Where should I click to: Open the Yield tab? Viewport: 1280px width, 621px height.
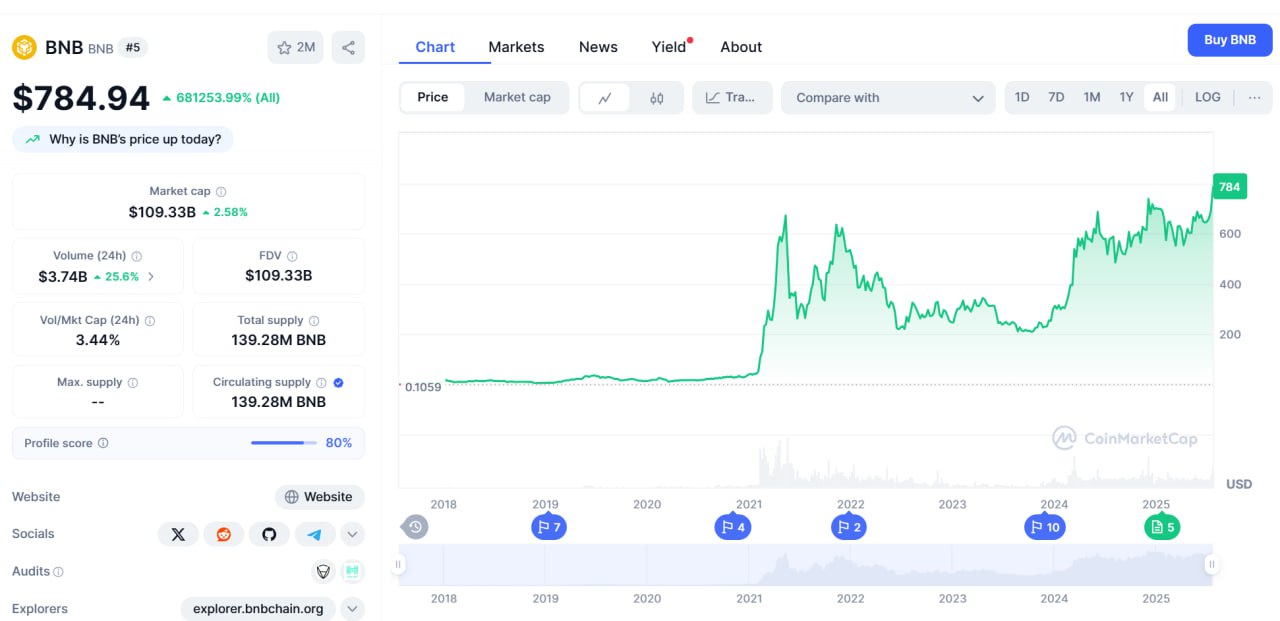(669, 47)
